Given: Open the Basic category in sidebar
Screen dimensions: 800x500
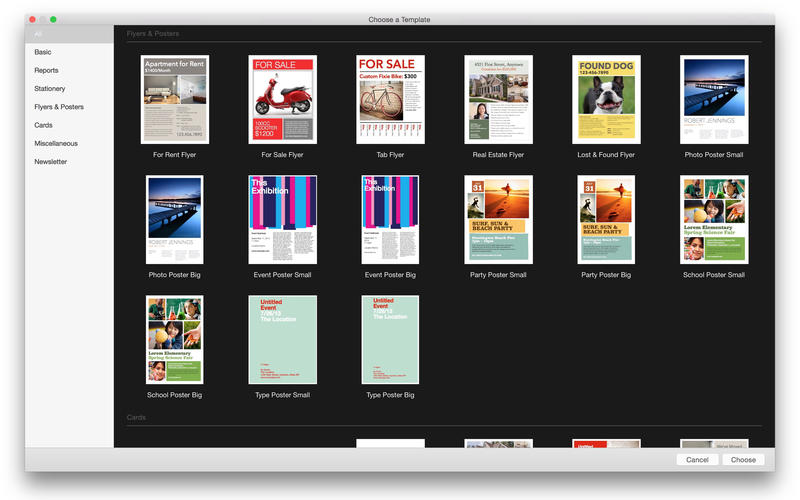Looking at the screenshot, I should 43,52.
